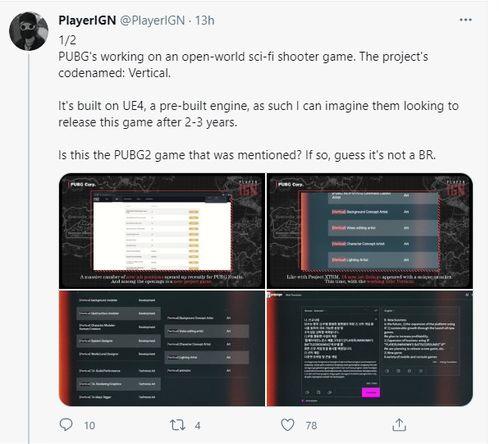Open the three-dot more options menu
499x444 pixels.
(465, 20)
